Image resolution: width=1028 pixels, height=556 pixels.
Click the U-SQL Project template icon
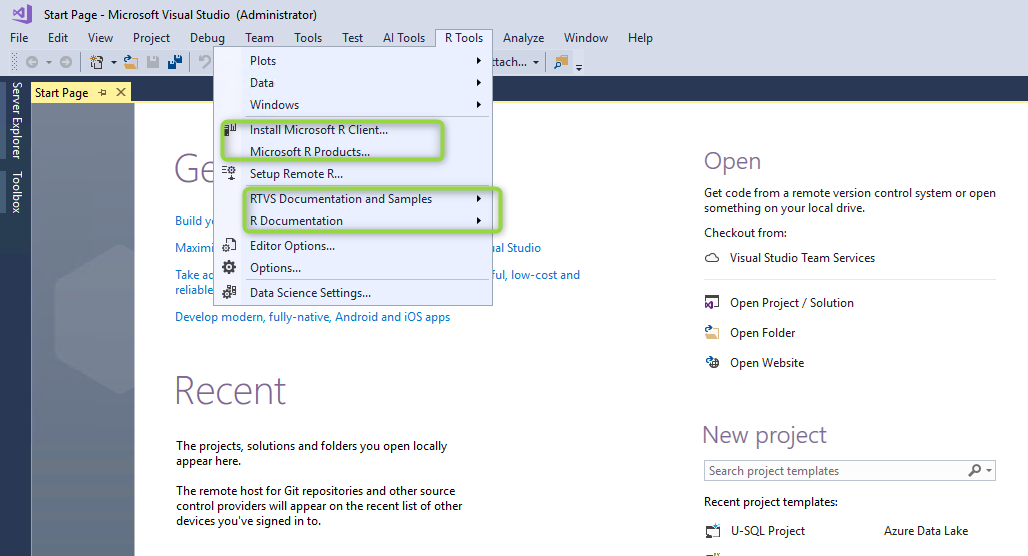[x=712, y=531]
